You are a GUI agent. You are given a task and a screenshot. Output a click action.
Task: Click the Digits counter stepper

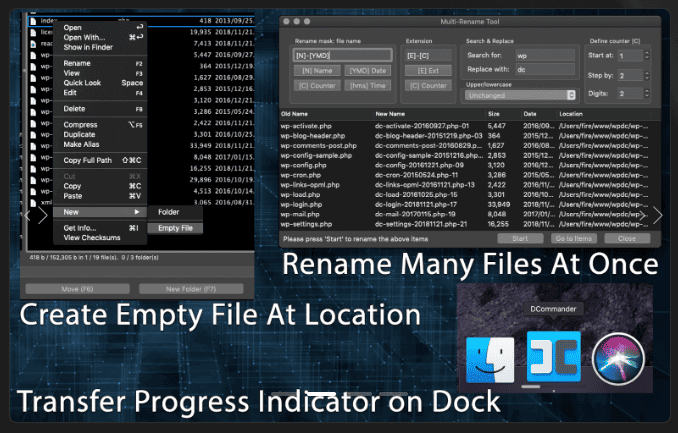(x=646, y=93)
